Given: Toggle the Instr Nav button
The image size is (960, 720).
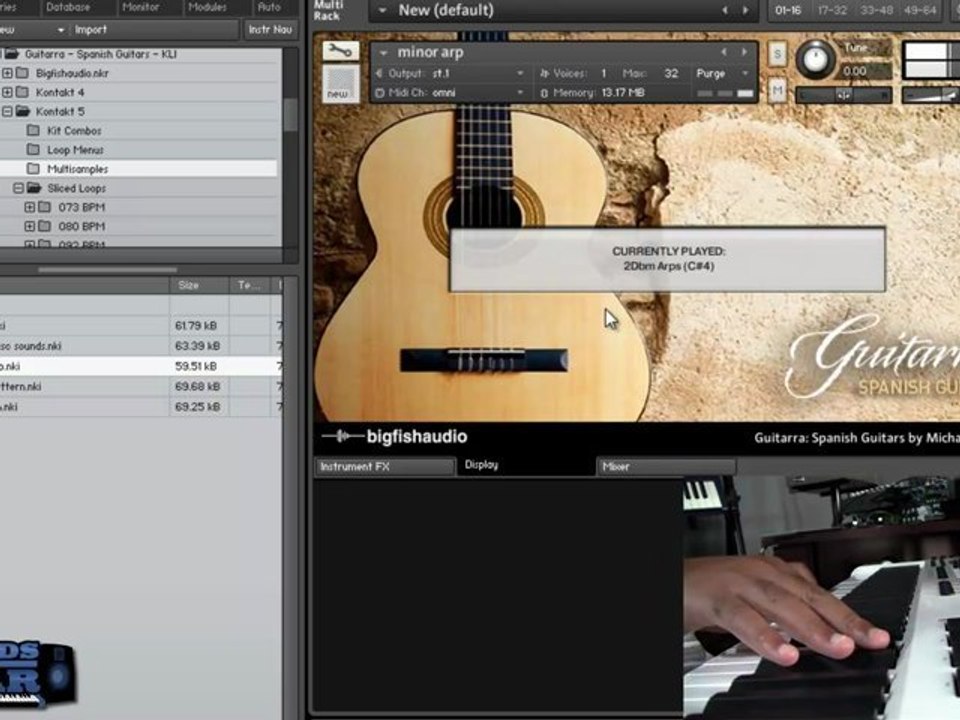Looking at the screenshot, I should pos(270,29).
